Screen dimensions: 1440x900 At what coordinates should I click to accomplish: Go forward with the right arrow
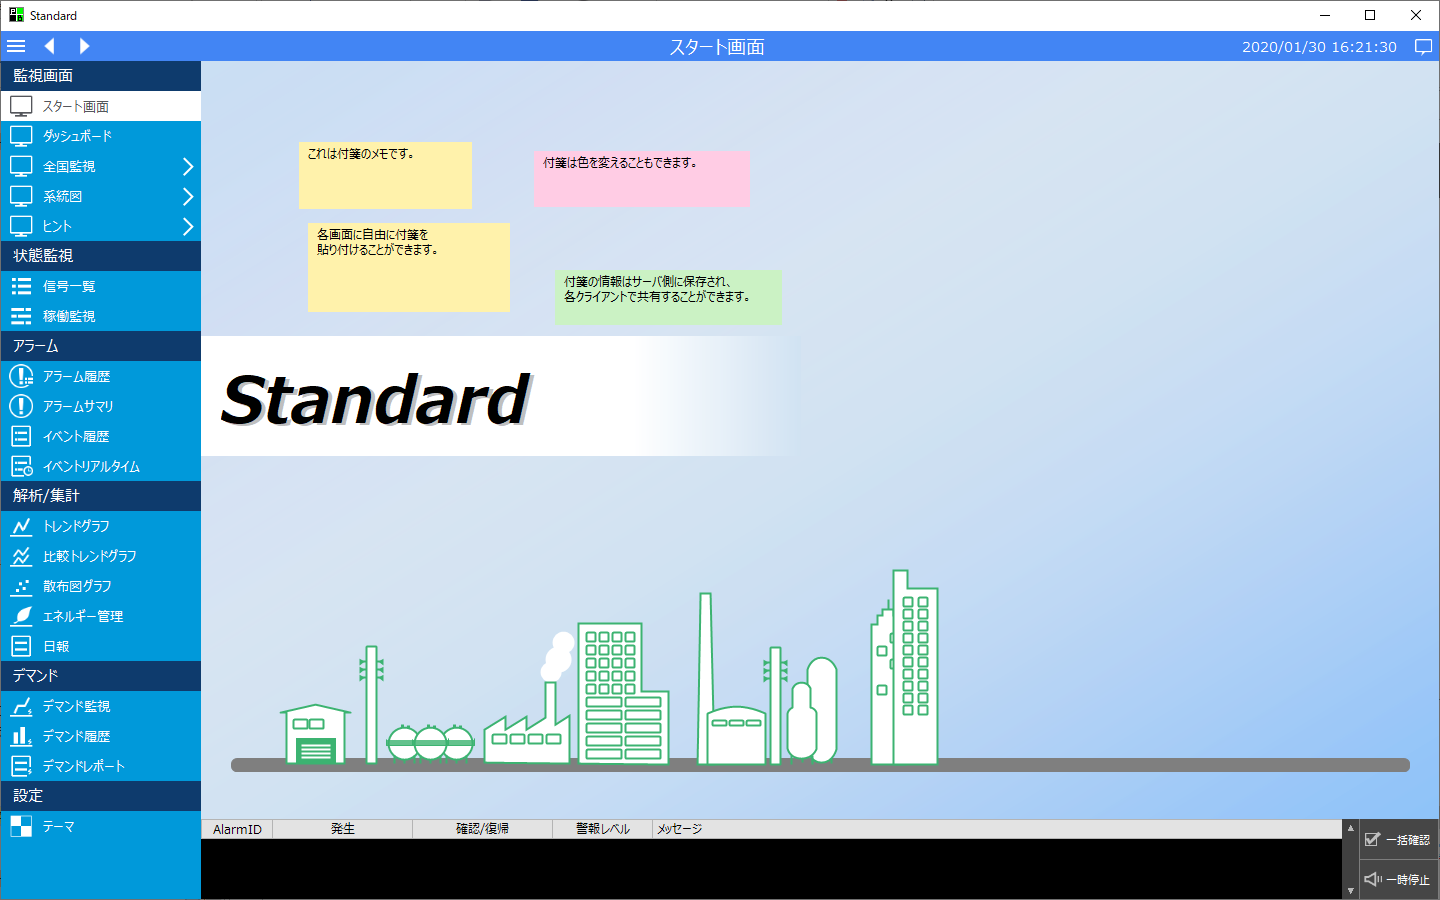tap(84, 46)
